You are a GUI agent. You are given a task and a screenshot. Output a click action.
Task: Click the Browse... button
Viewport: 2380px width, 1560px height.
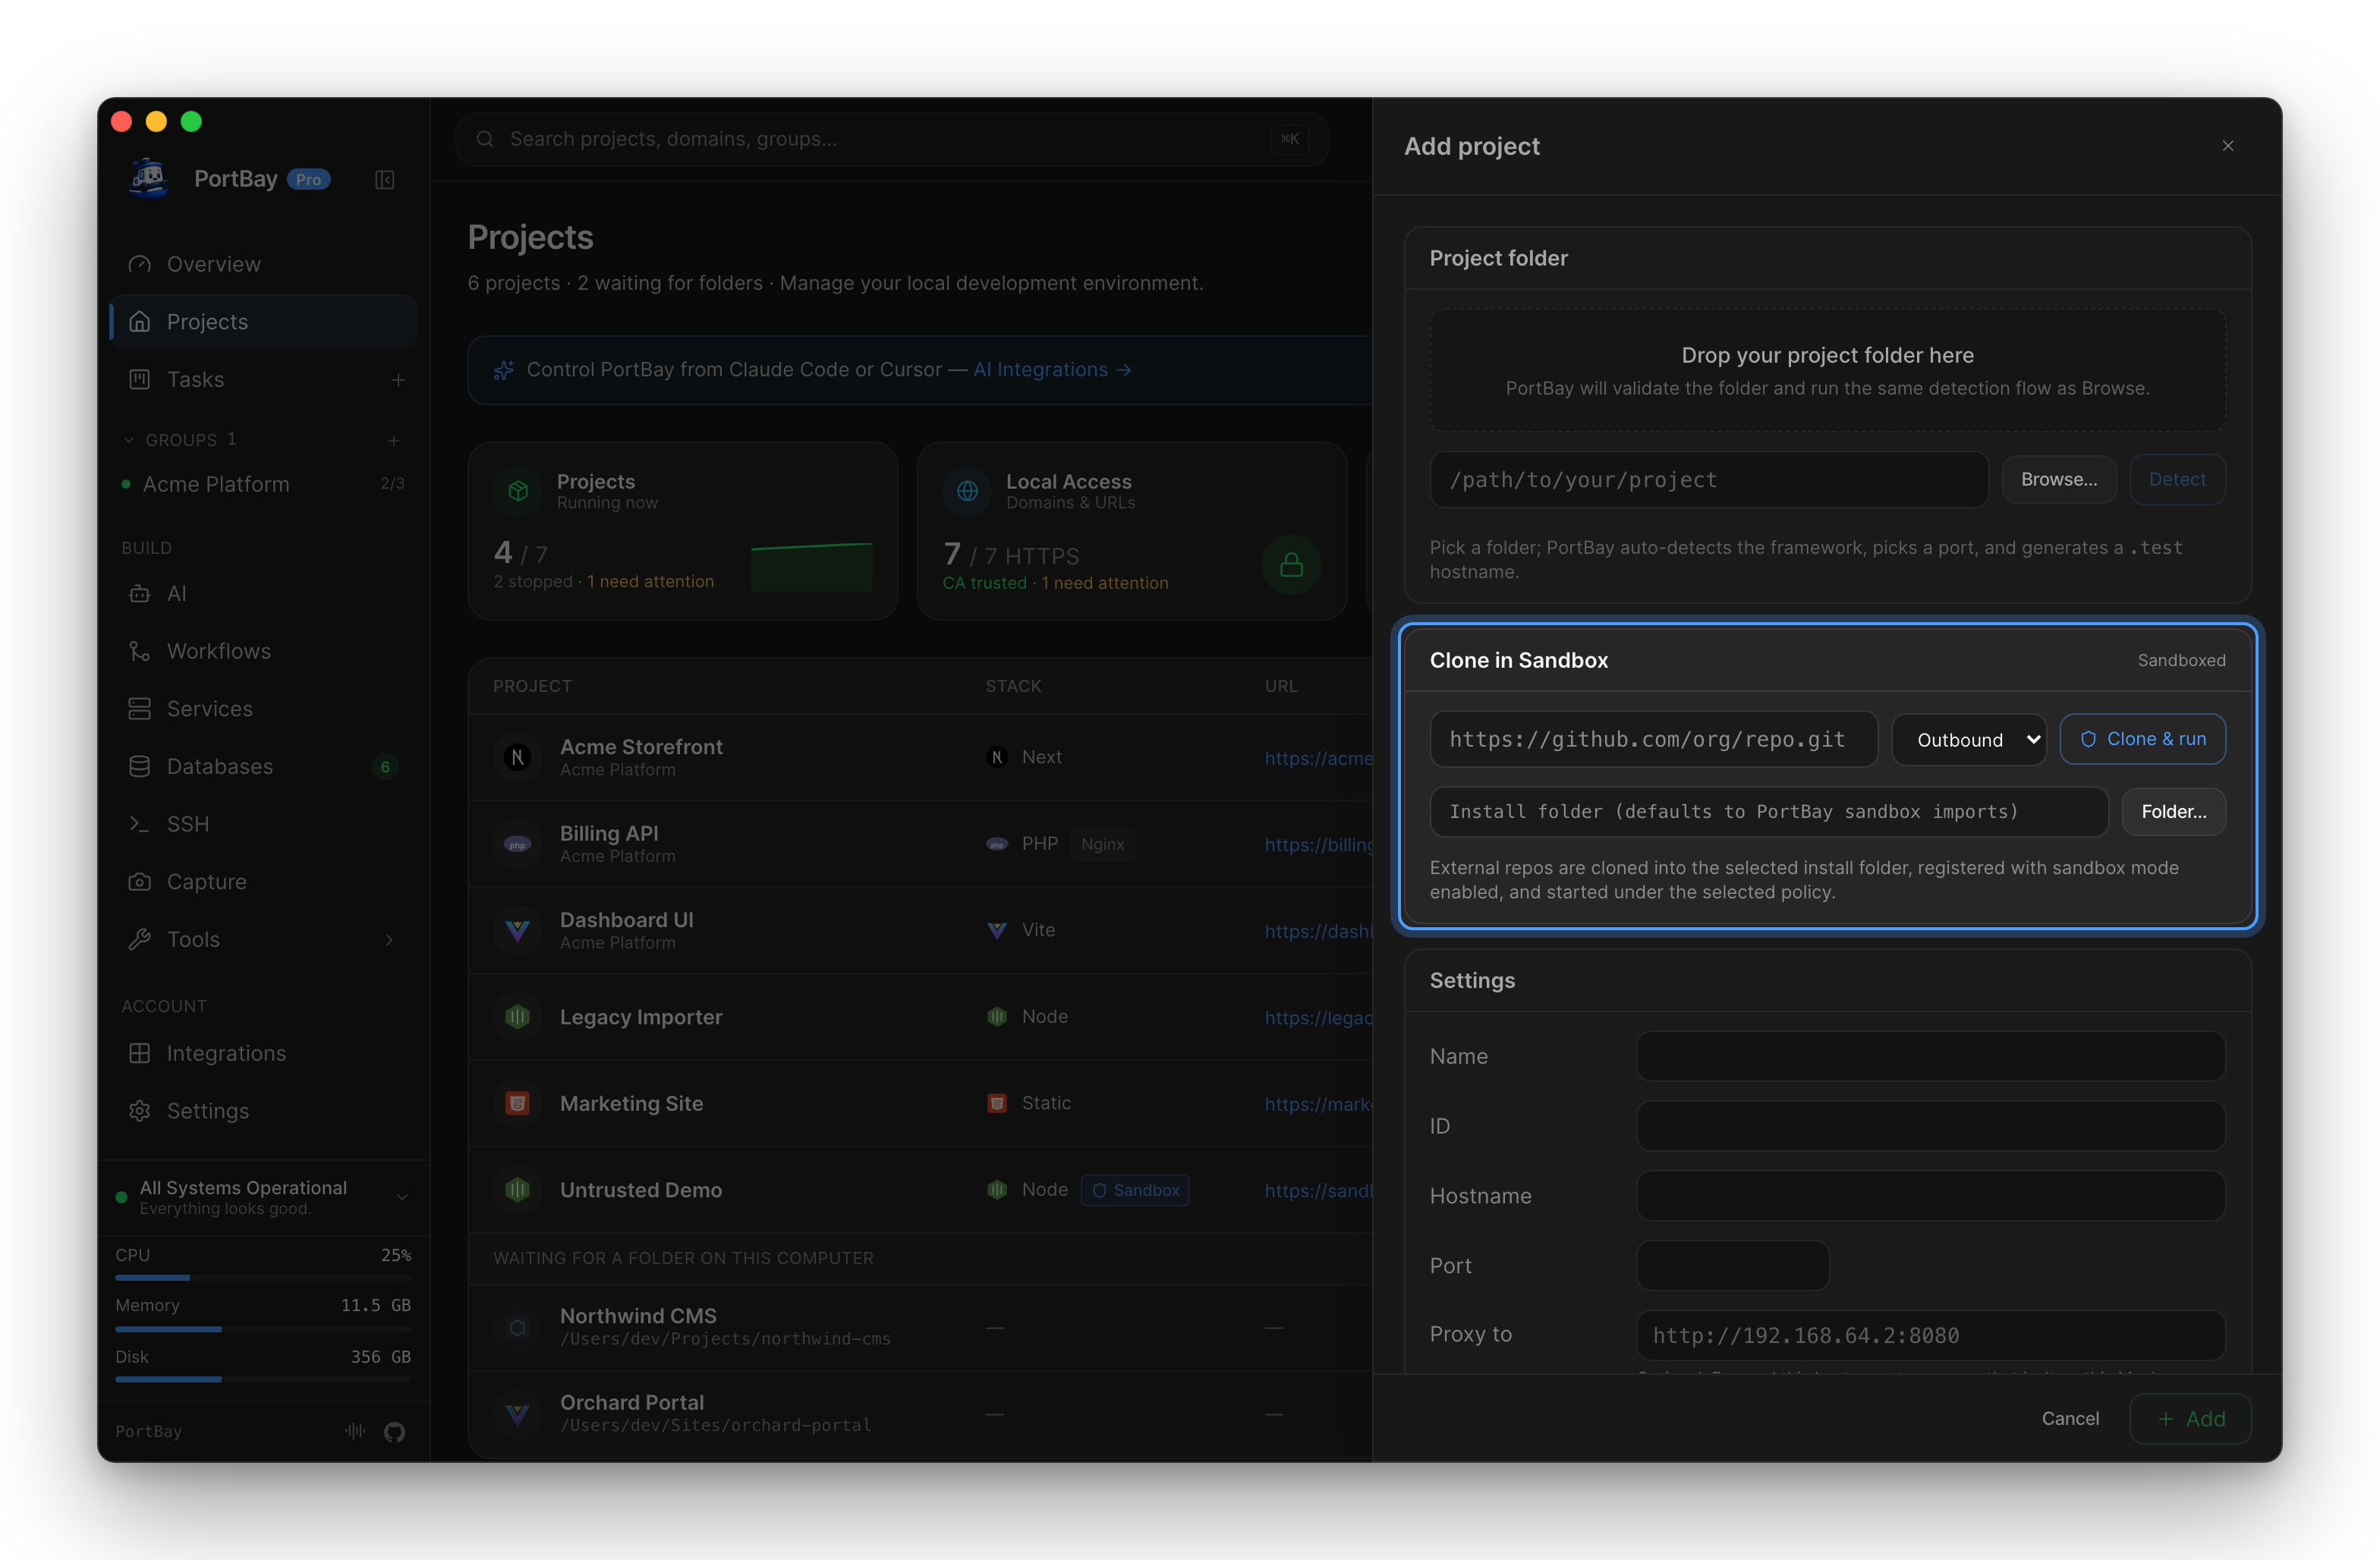tap(2059, 479)
